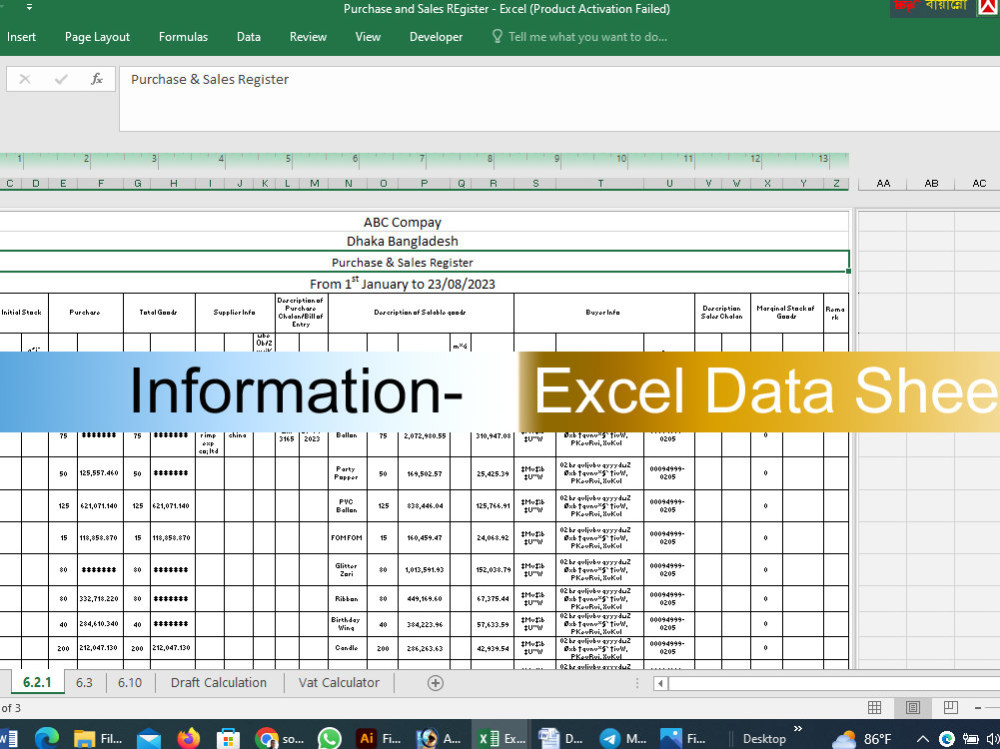Viewport: 1000px width, 749px height.
Task: Click the speaker volume tray icon
Action: 992,739
